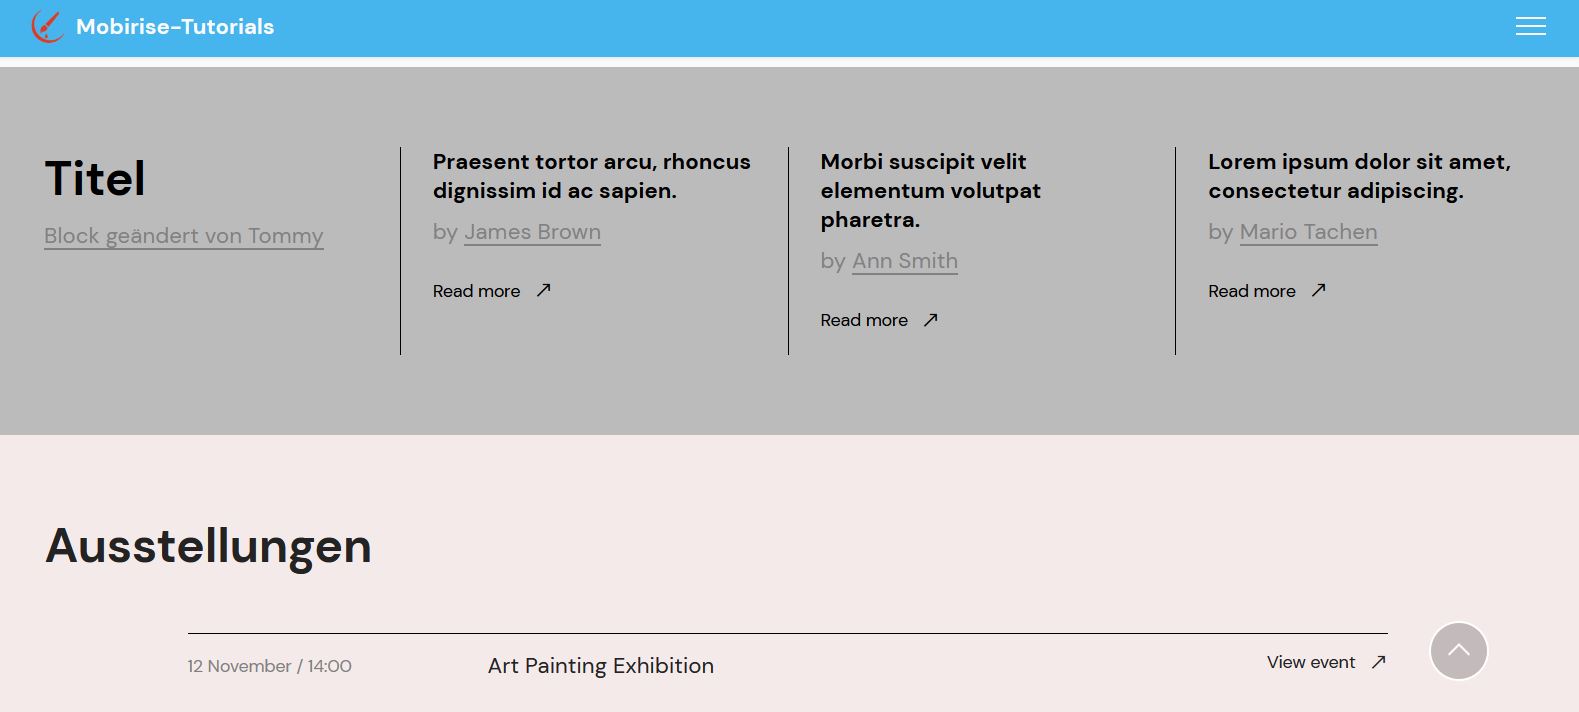The height and width of the screenshot is (712, 1579).
Task: Click Read more under Lorem ipsum article
Action: click(x=1251, y=291)
